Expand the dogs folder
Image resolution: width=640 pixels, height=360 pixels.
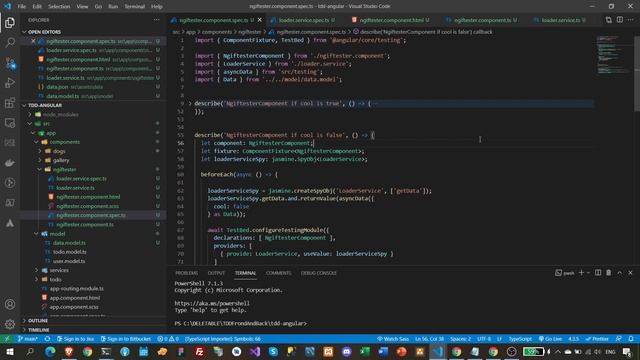[40, 151]
